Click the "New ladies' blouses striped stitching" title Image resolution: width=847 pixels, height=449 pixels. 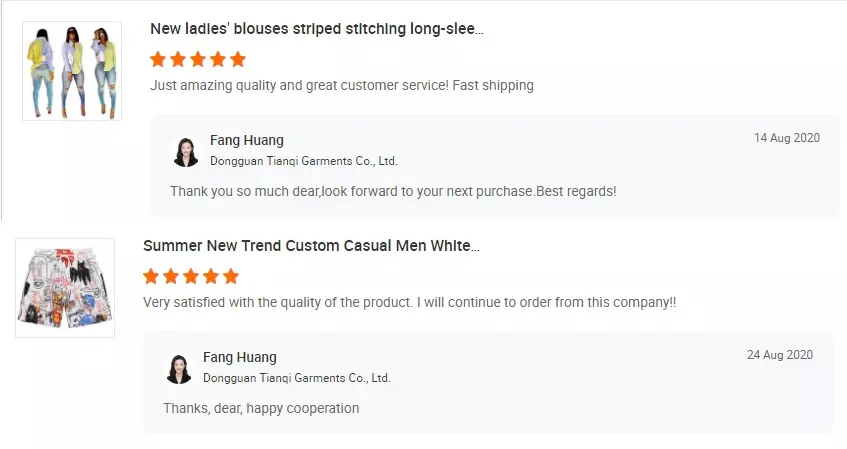pos(317,29)
